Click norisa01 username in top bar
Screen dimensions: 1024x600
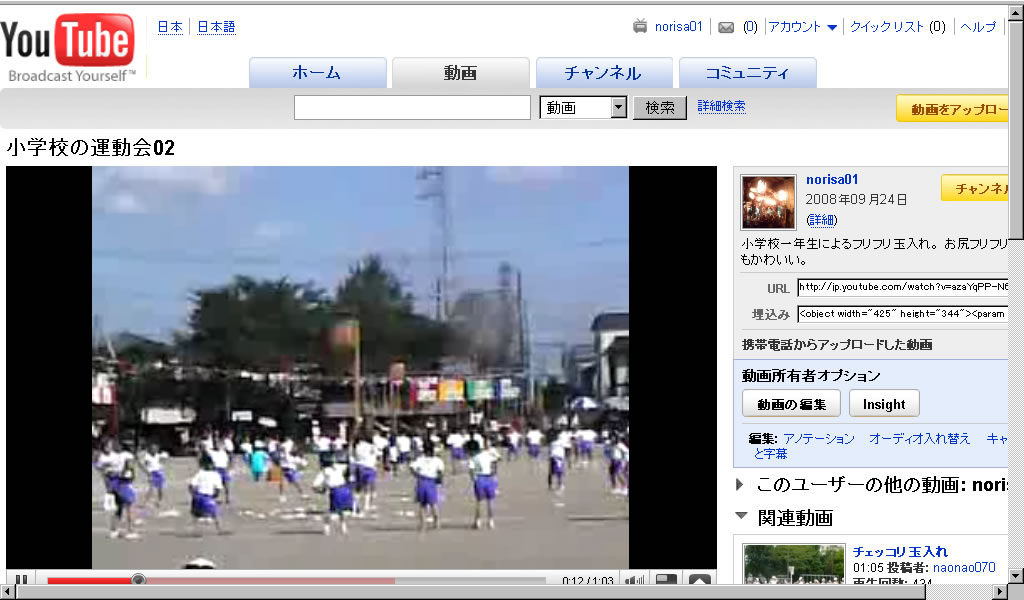pyautogui.click(x=679, y=27)
